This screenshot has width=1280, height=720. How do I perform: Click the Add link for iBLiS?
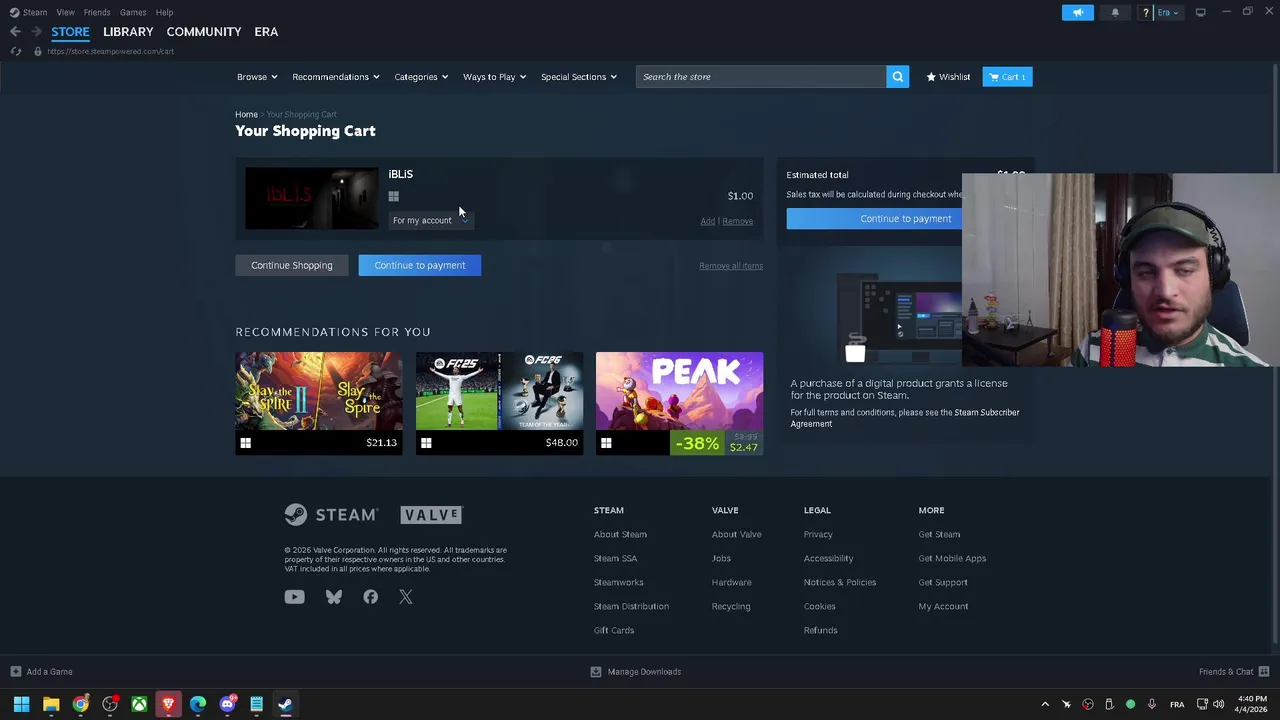pos(707,221)
